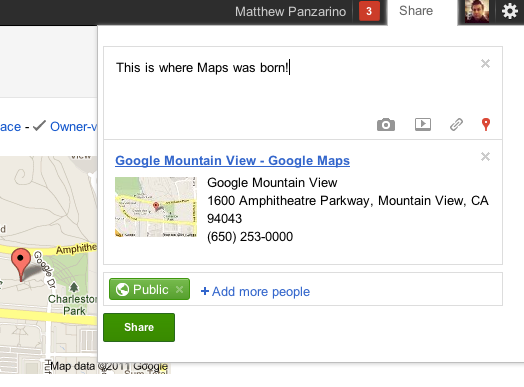The width and height of the screenshot is (524, 387).
Task: Click the profile photo in the top bar
Action: pyautogui.click(x=477, y=11)
